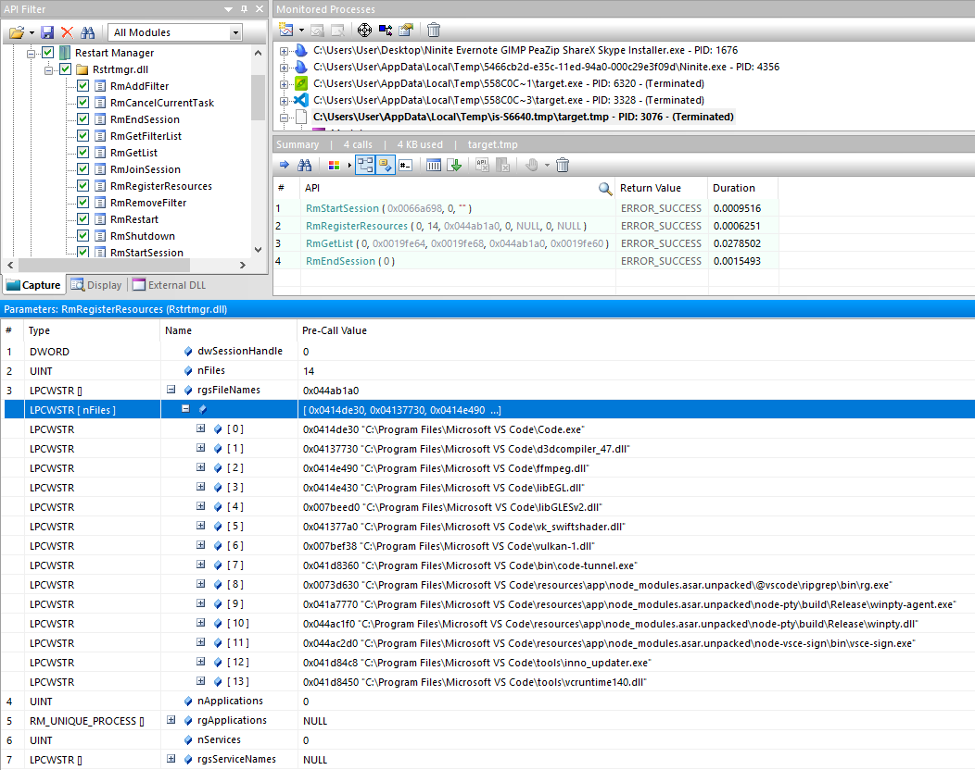Save the API filter with the floppy icon

47,32
